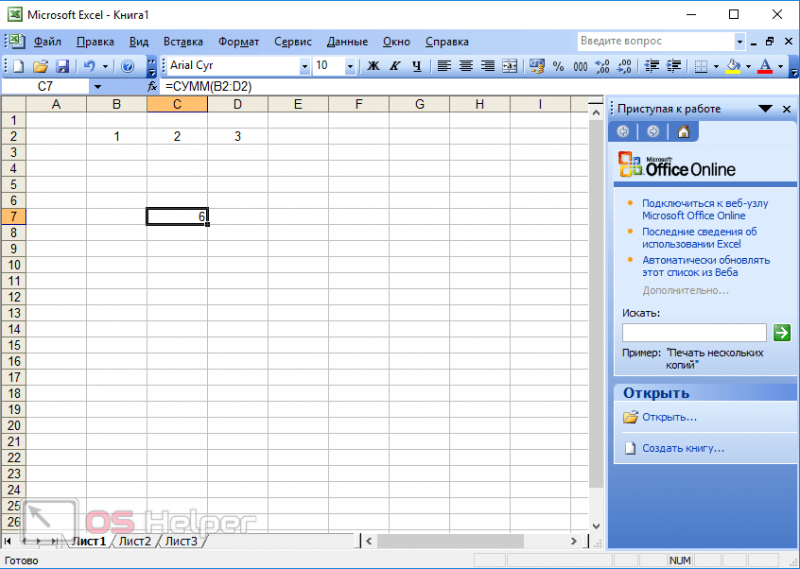
Task: Click the insert function fx icon
Action: [152, 86]
